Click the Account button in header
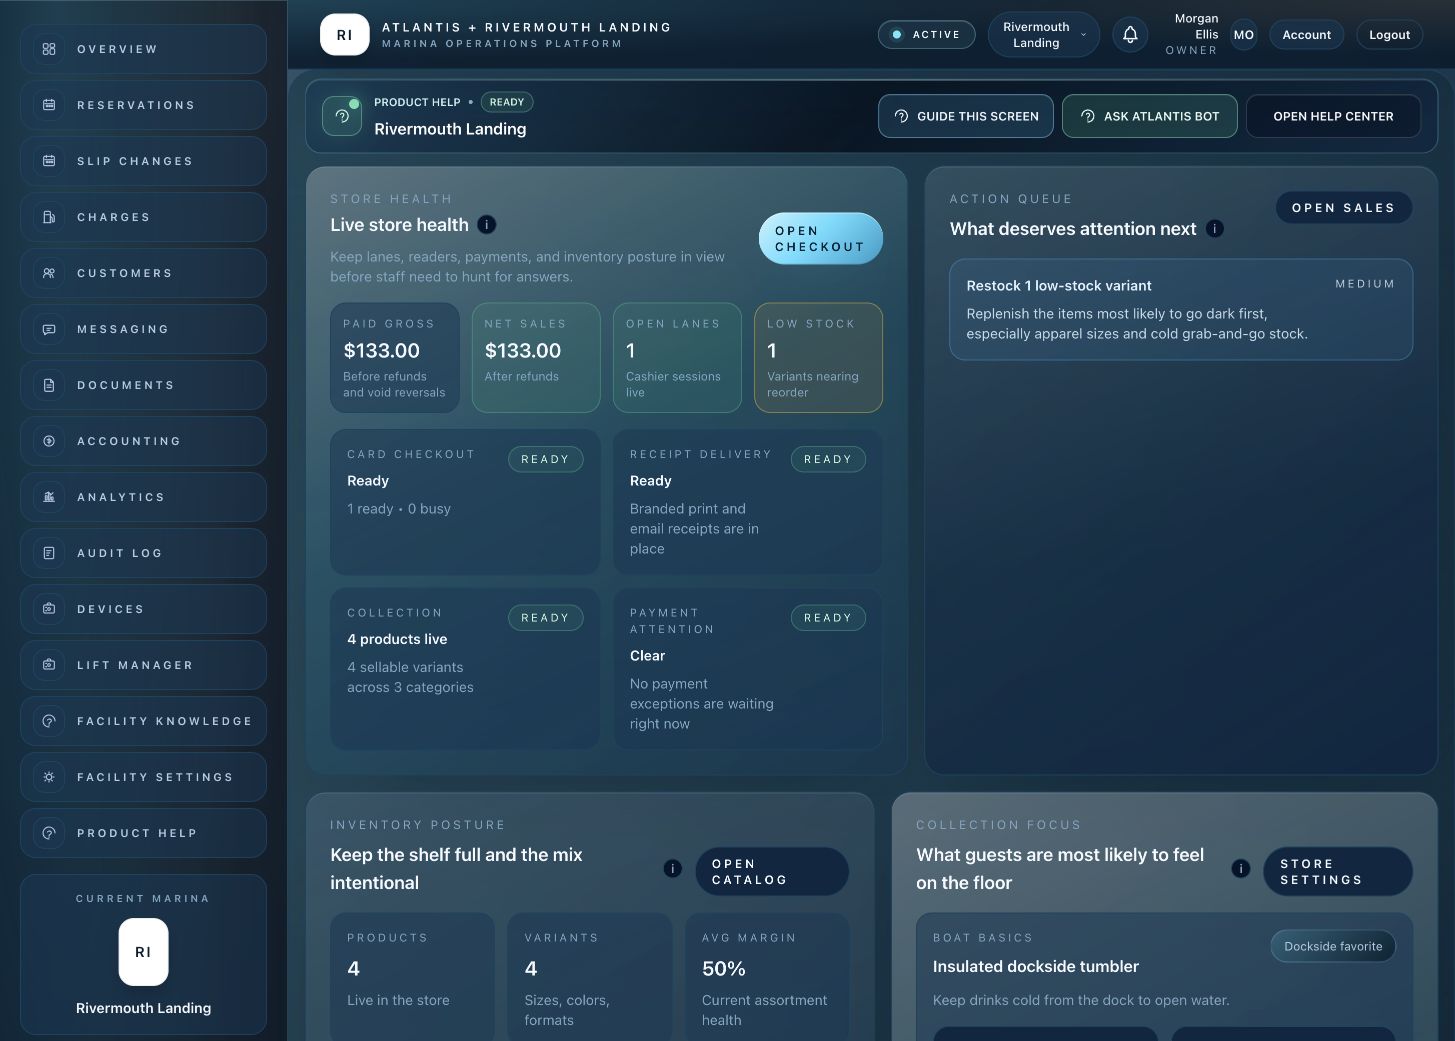 [1306, 35]
